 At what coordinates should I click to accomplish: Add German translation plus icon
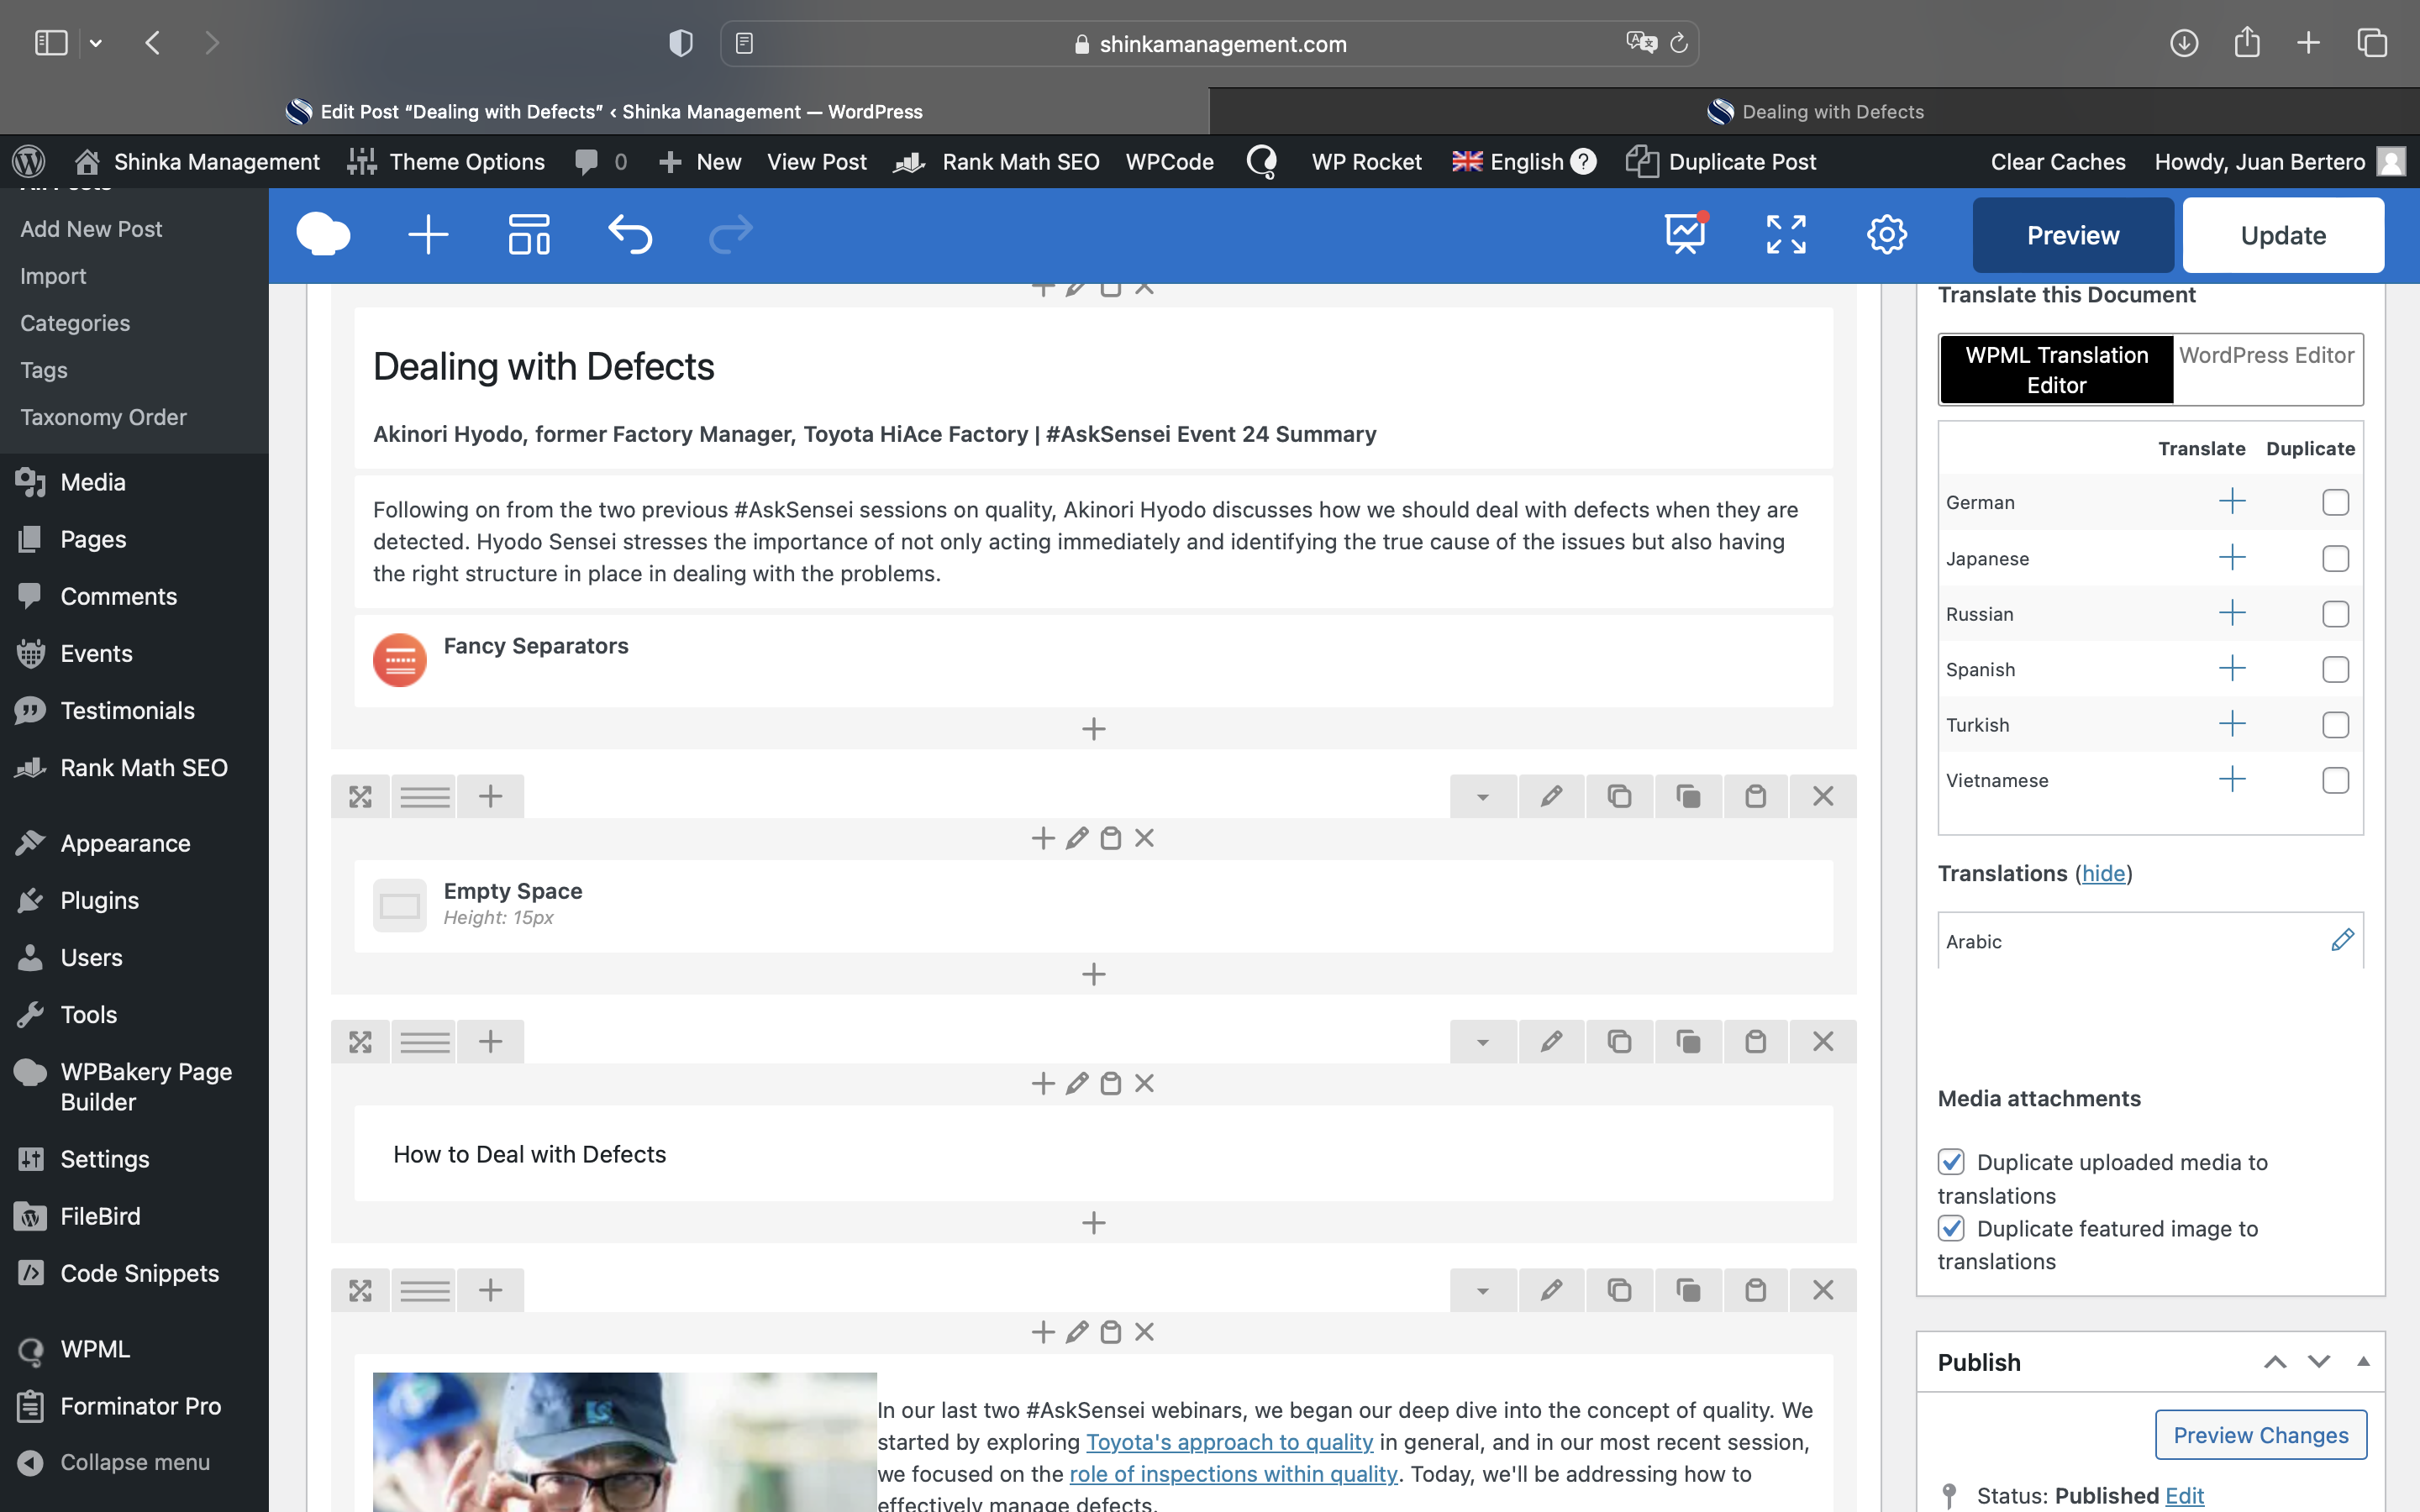[2232, 501]
